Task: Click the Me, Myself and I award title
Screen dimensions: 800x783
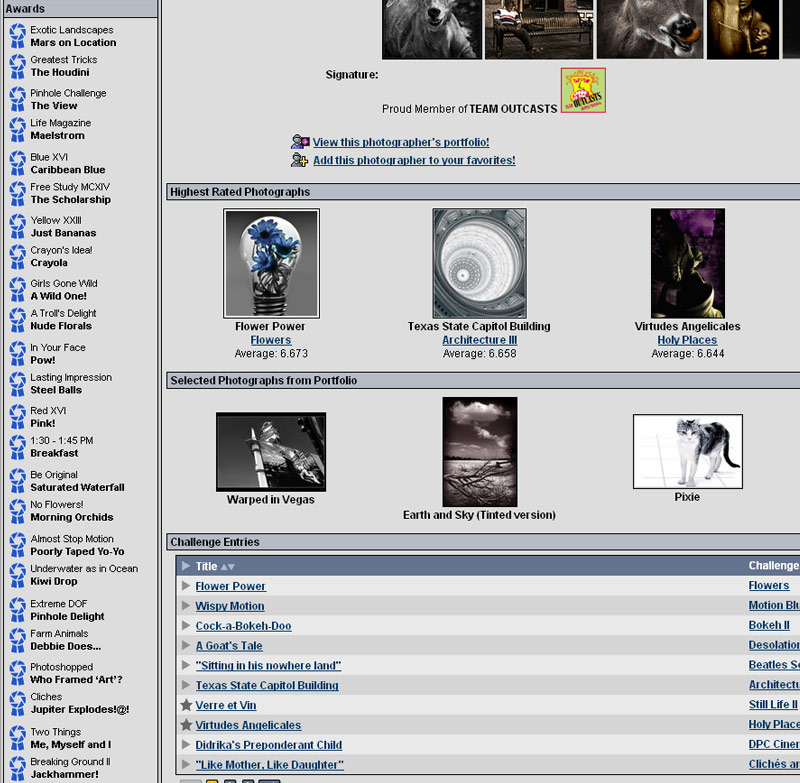Action: pyautogui.click(x=70, y=745)
